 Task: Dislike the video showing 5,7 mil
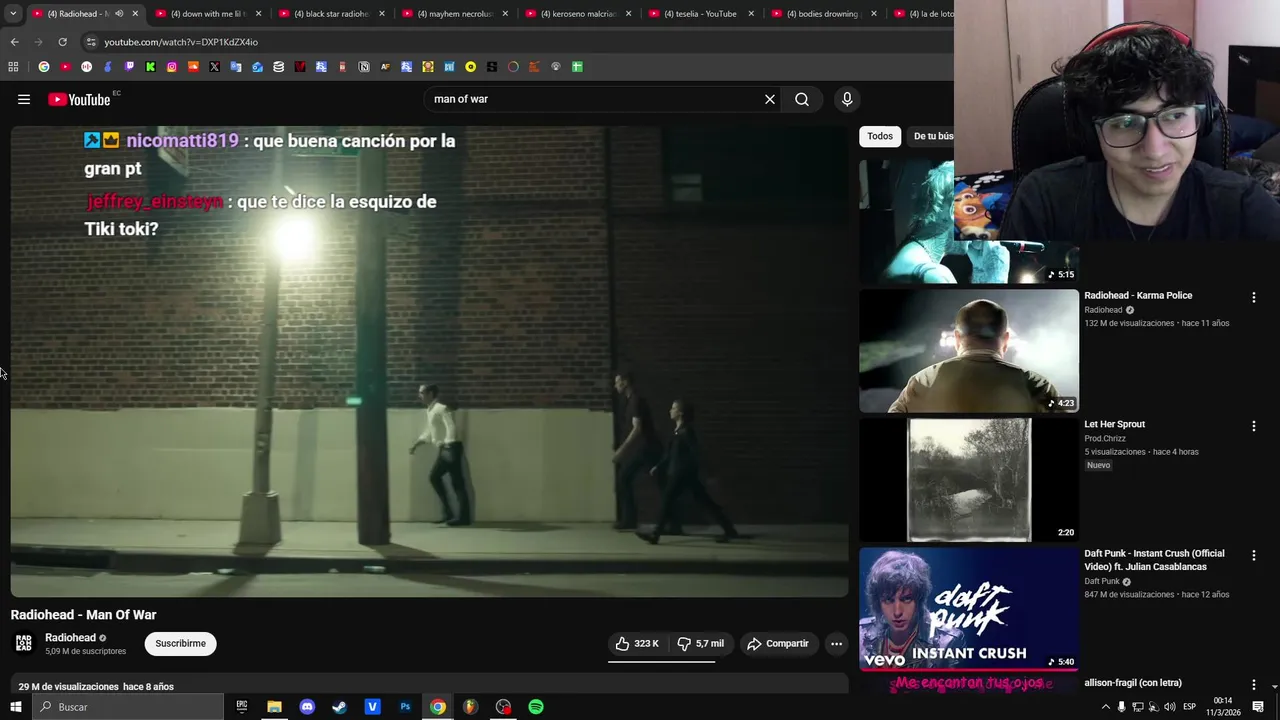701,643
